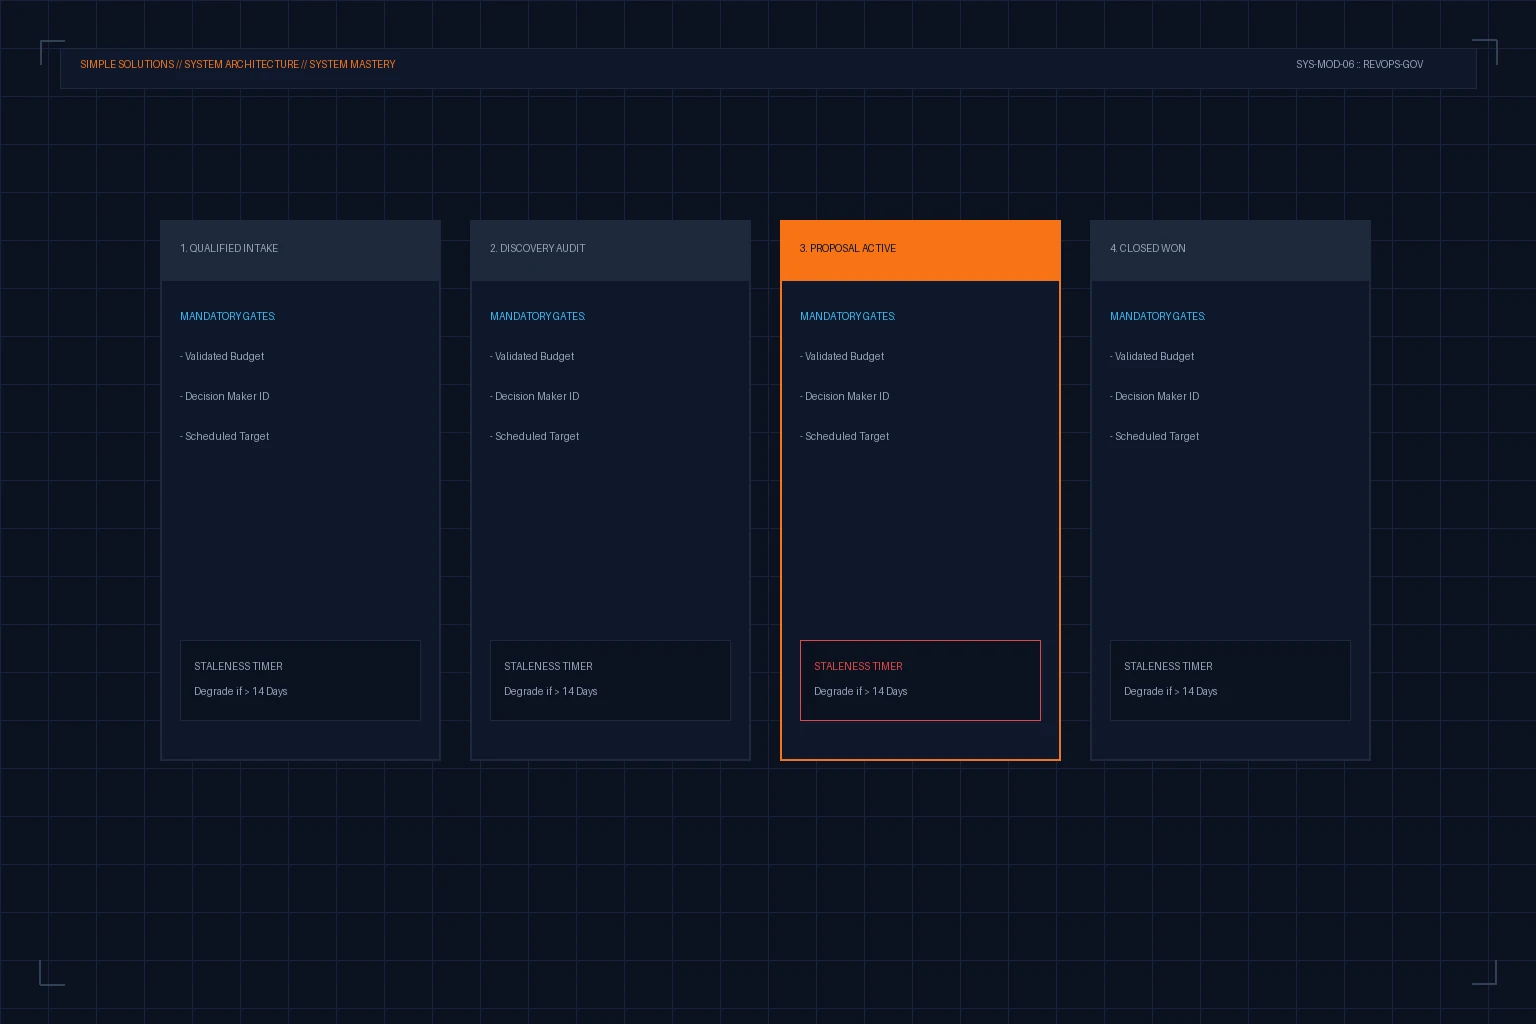The height and width of the screenshot is (1024, 1536).
Task: Click the SYS-MOD-06 :: REVOPS-GOV label
Action: coord(1359,64)
